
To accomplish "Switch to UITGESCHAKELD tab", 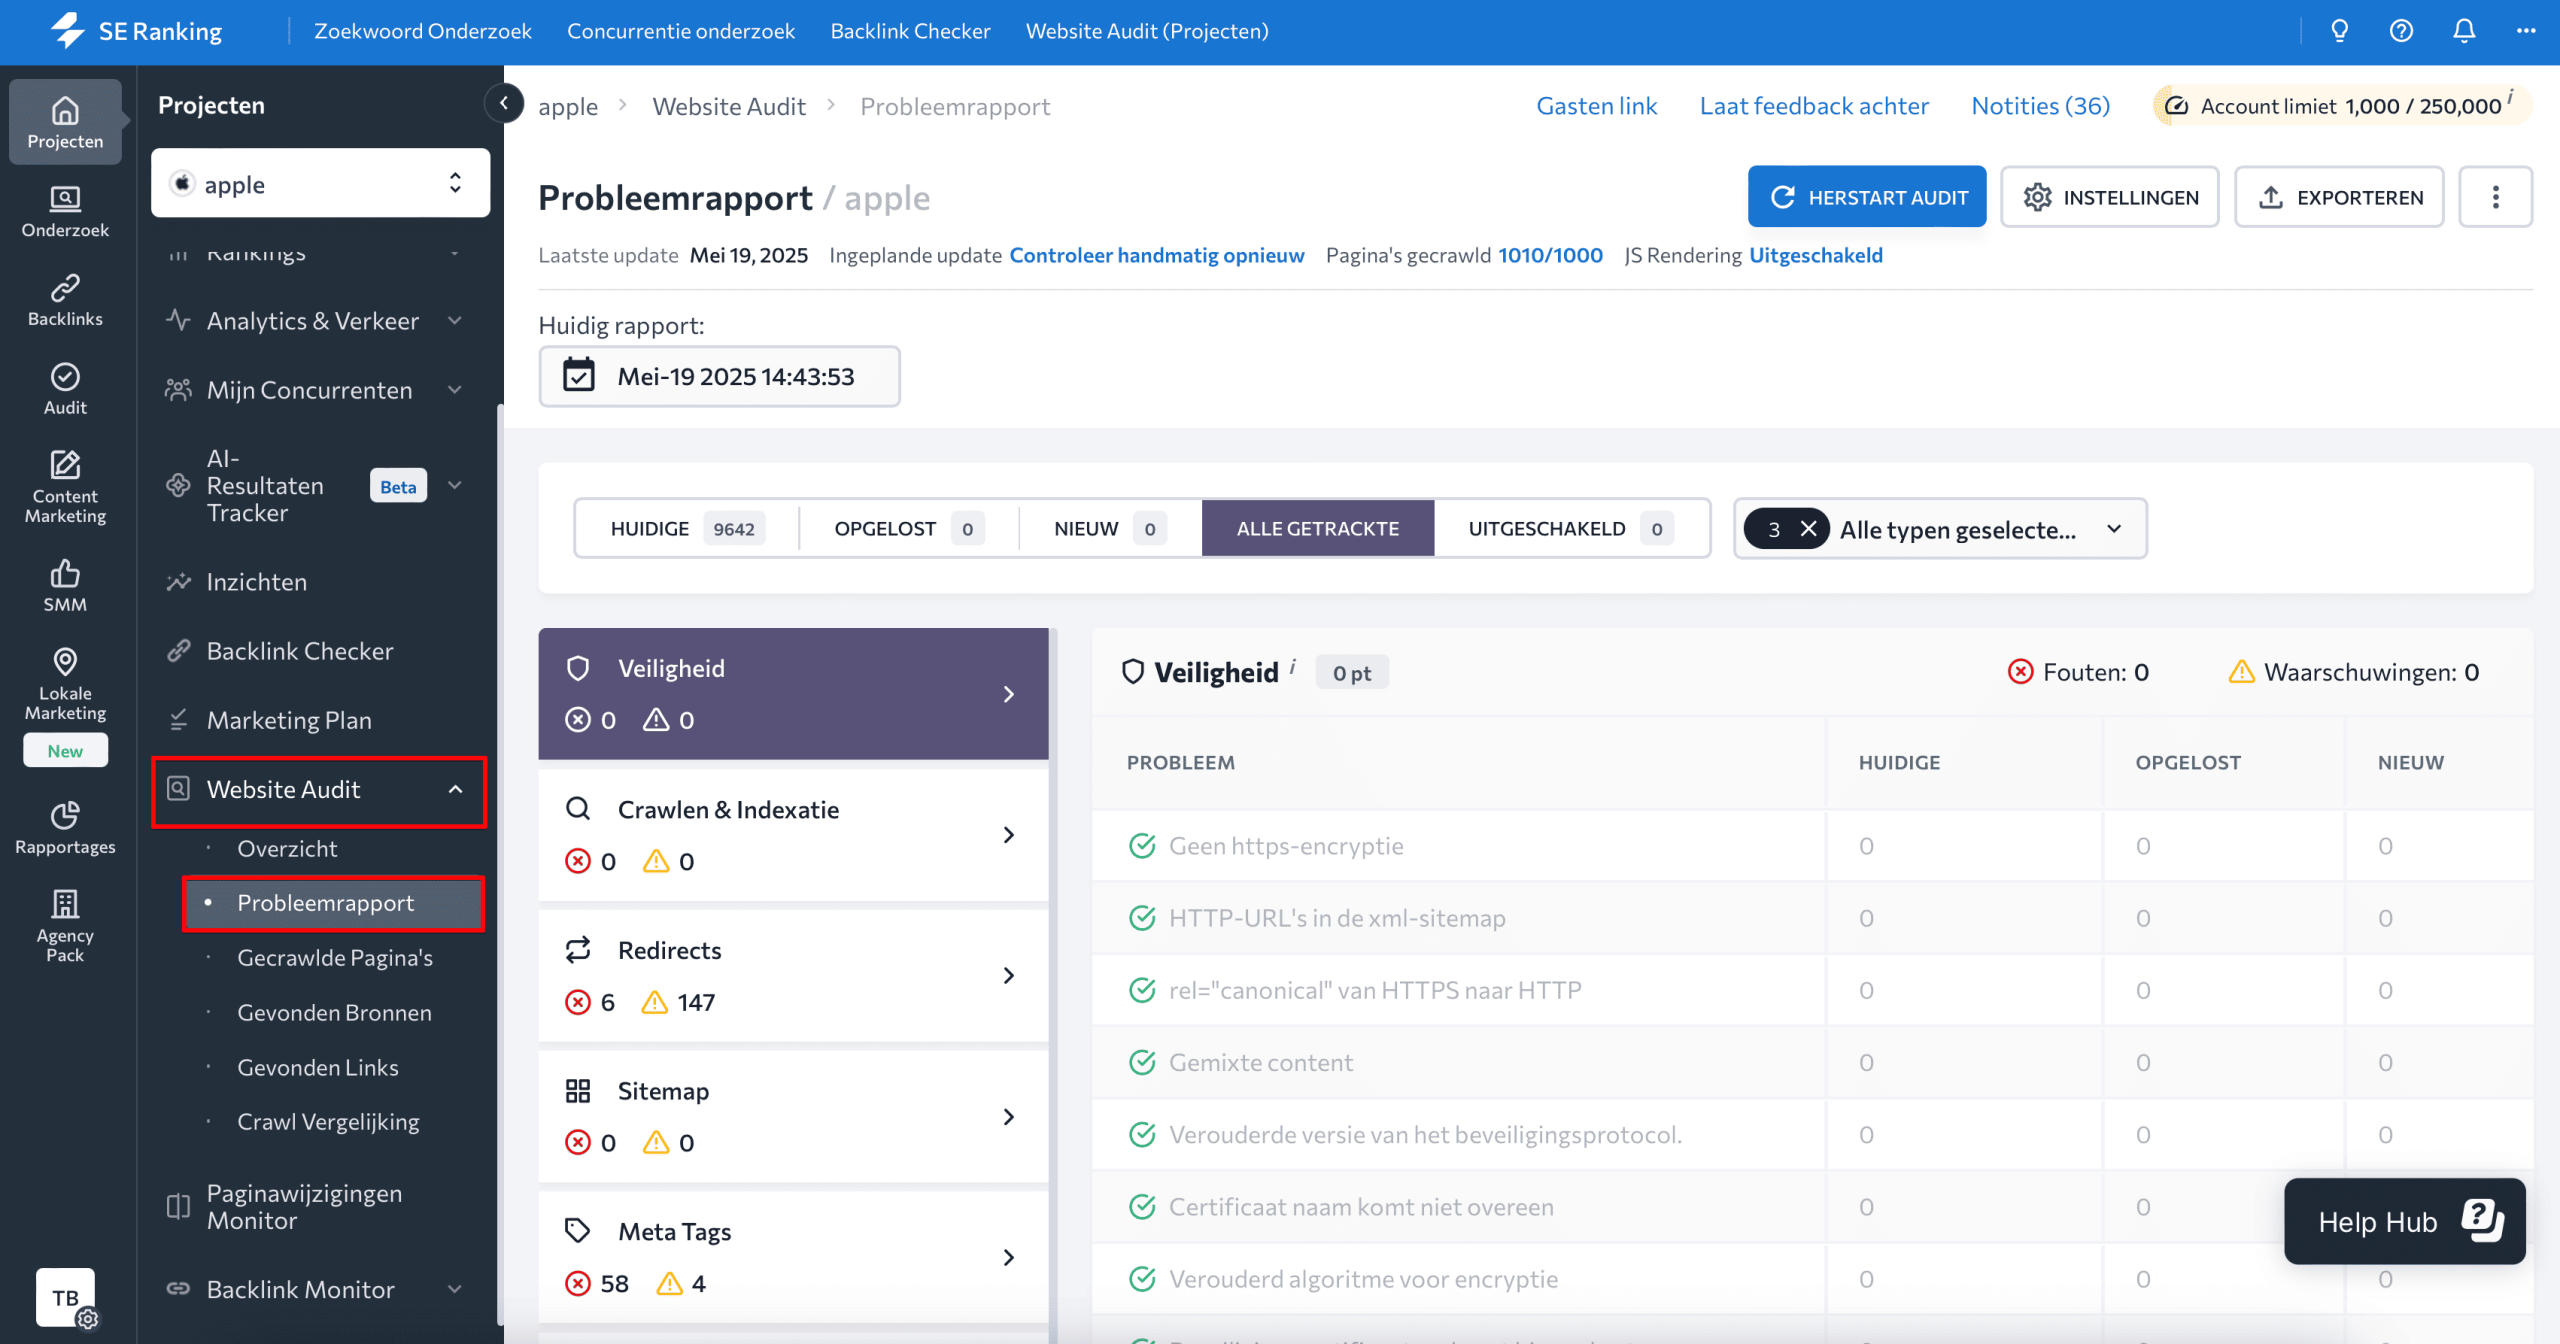I will click(1570, 529).
